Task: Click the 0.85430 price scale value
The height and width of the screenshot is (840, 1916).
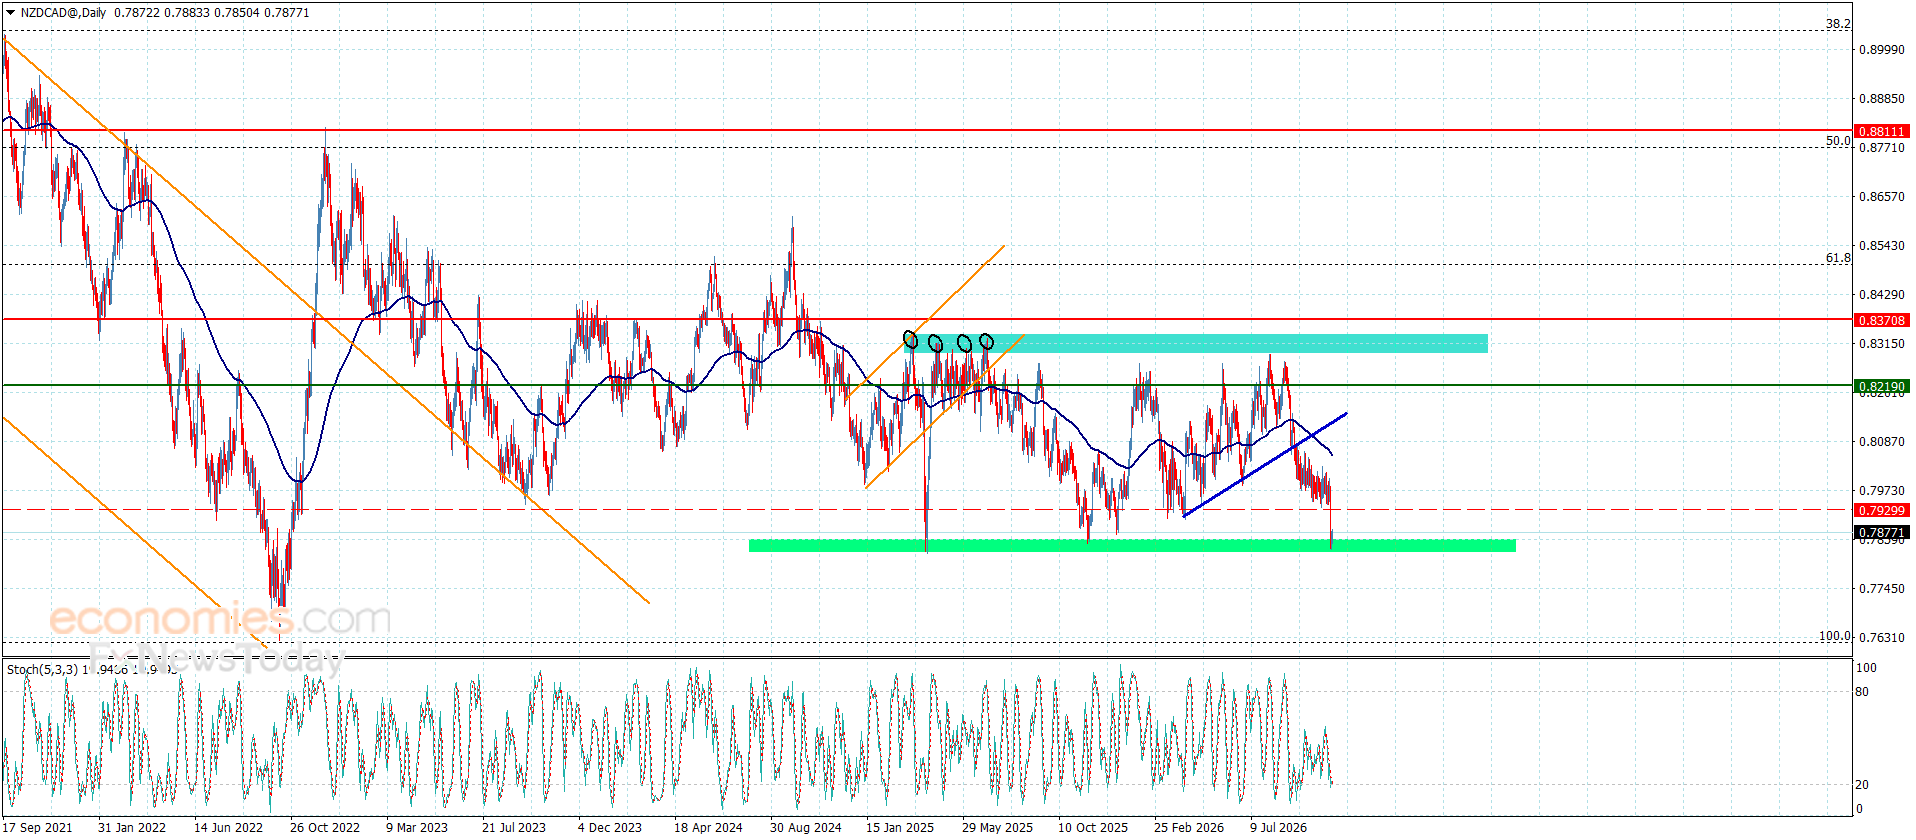Action: pos(1881,246)
